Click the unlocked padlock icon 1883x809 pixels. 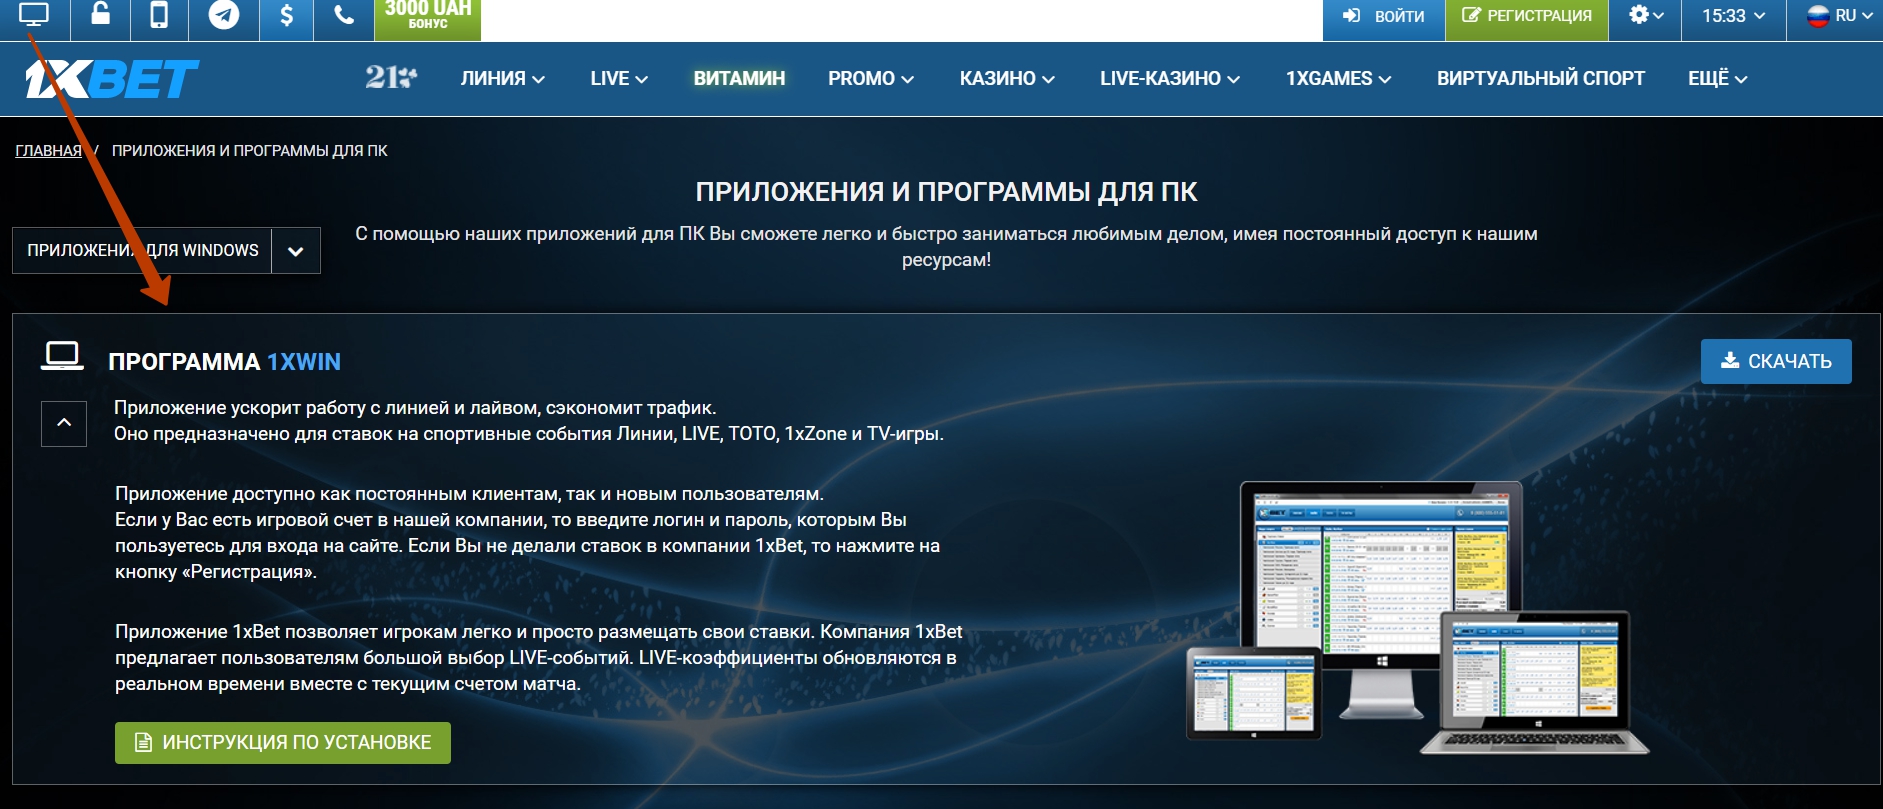click(x=101, y=16)
